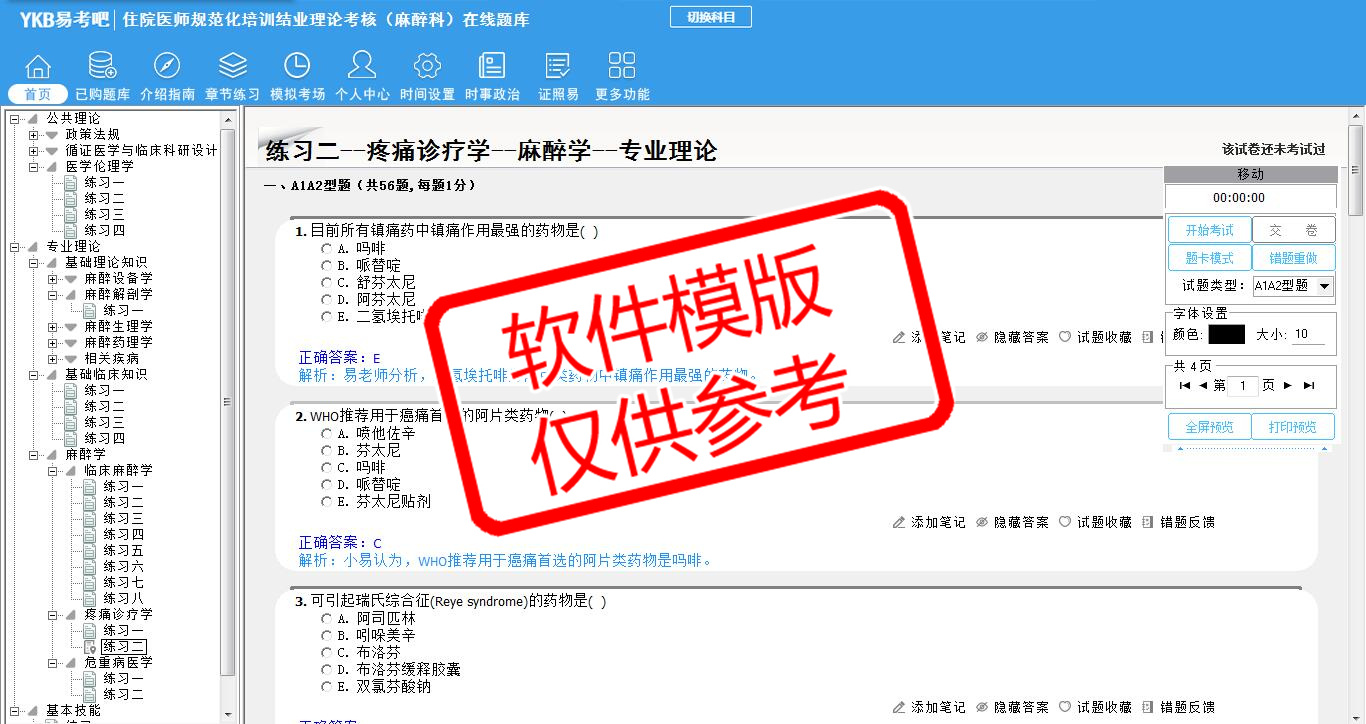Open 时间设置 gear icon
Screen dimensions: 1366x724
[x=427, y=67]
